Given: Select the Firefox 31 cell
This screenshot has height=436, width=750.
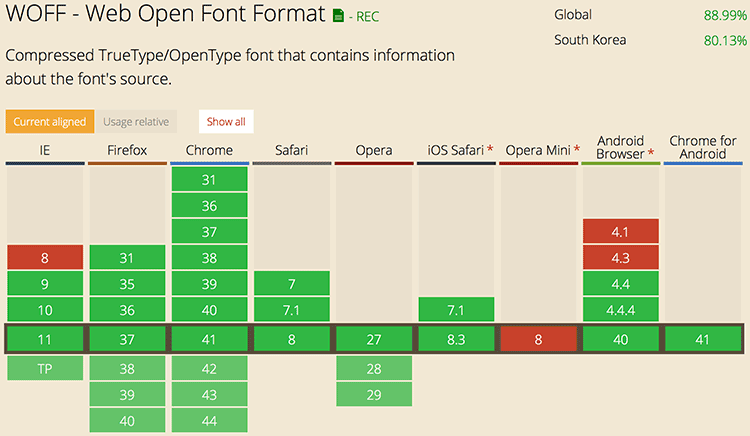Looking at the screenshot, I should [x=127, y=258].
